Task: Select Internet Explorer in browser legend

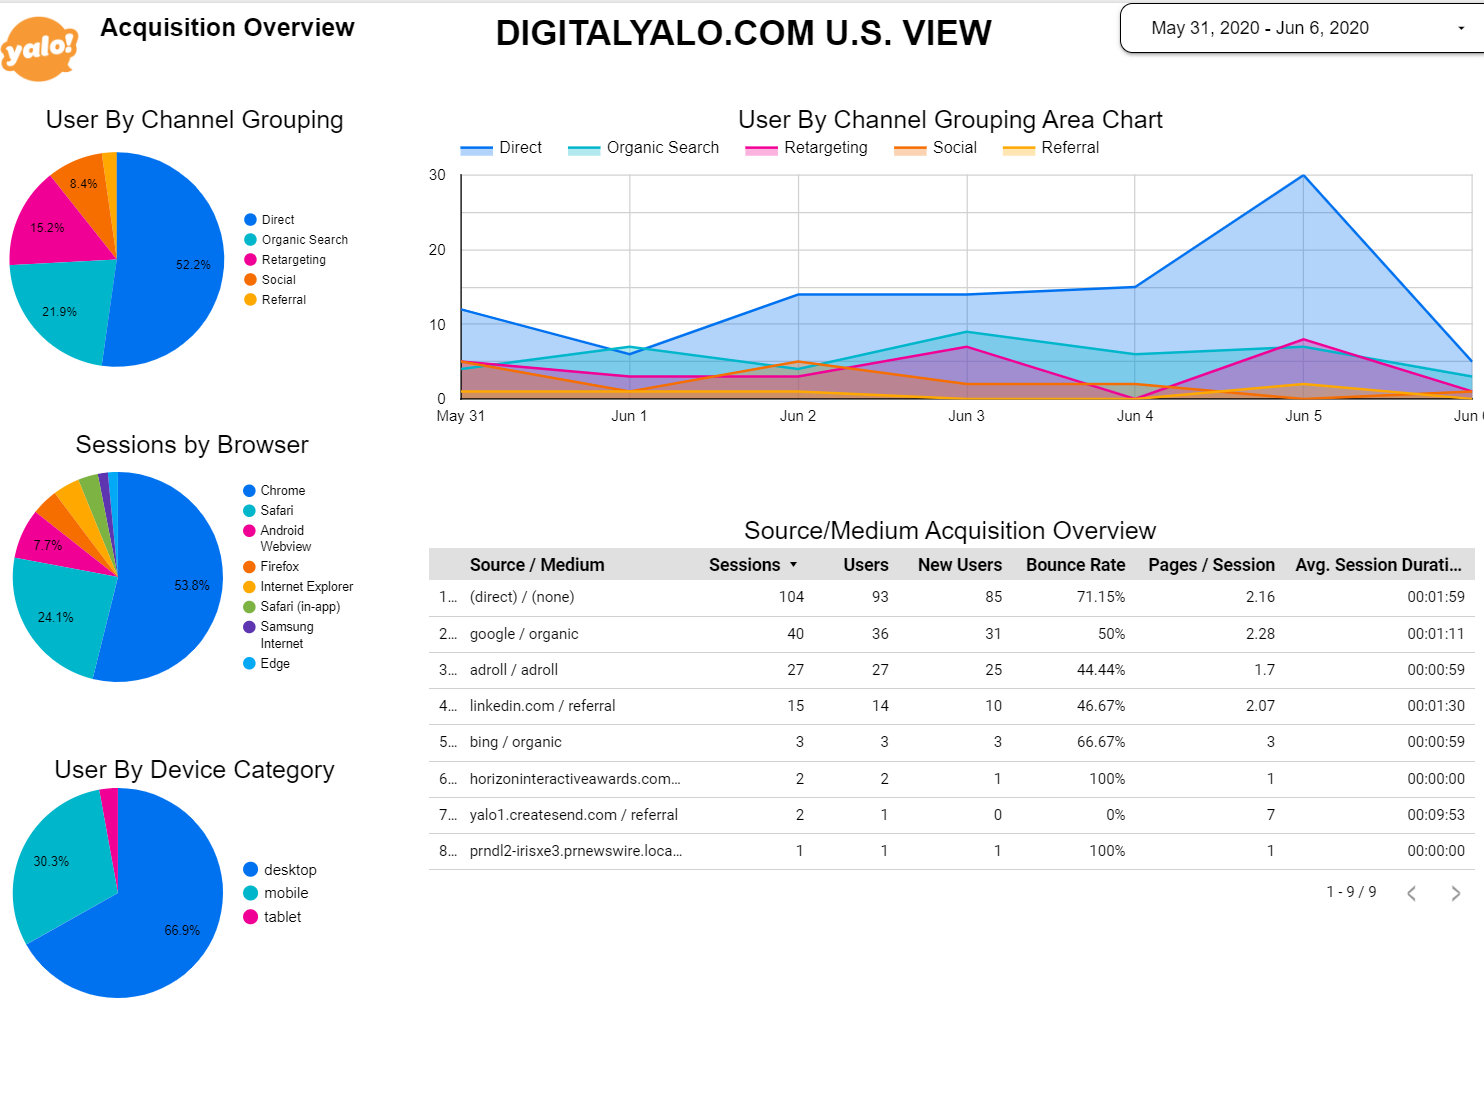Action: (x=298, y=587)
